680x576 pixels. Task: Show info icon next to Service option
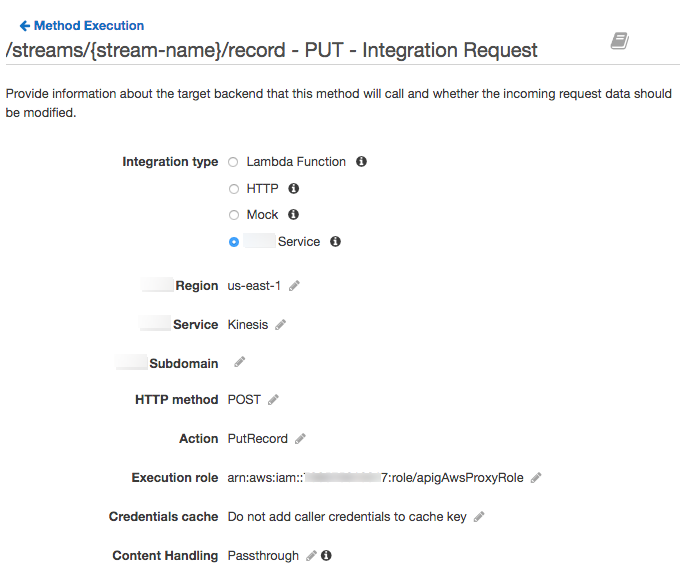tap(336, 241)
